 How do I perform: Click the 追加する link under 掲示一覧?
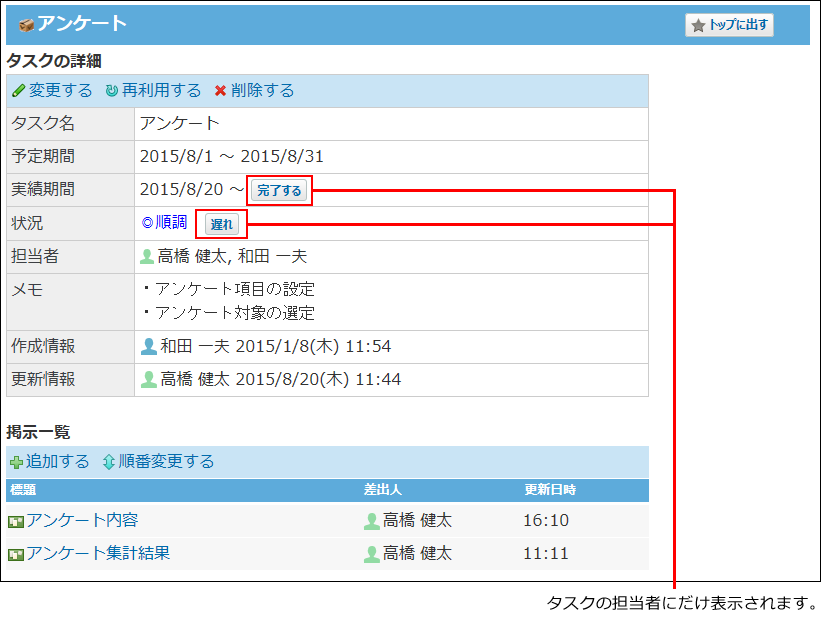point(58,462)
